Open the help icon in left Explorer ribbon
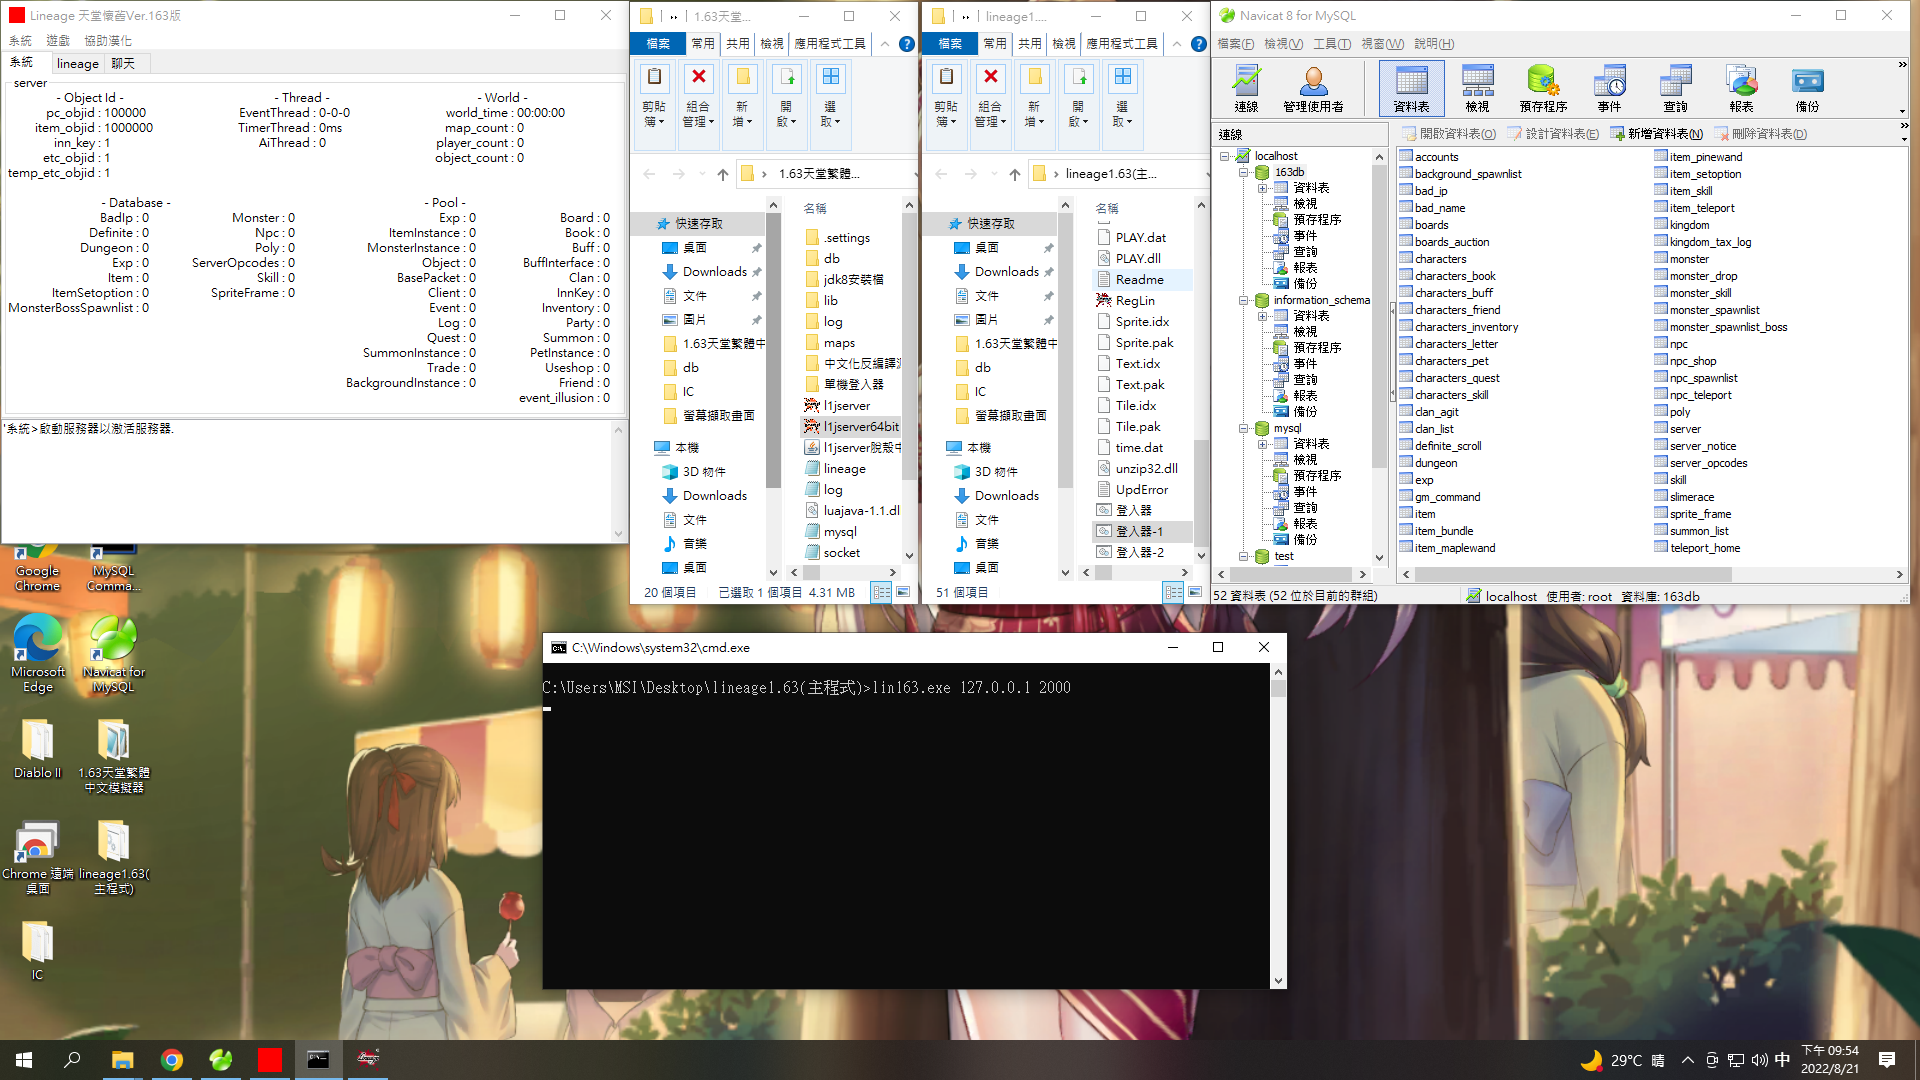The height and width of the screenshot is (1080, 1920). click(906, 44)
